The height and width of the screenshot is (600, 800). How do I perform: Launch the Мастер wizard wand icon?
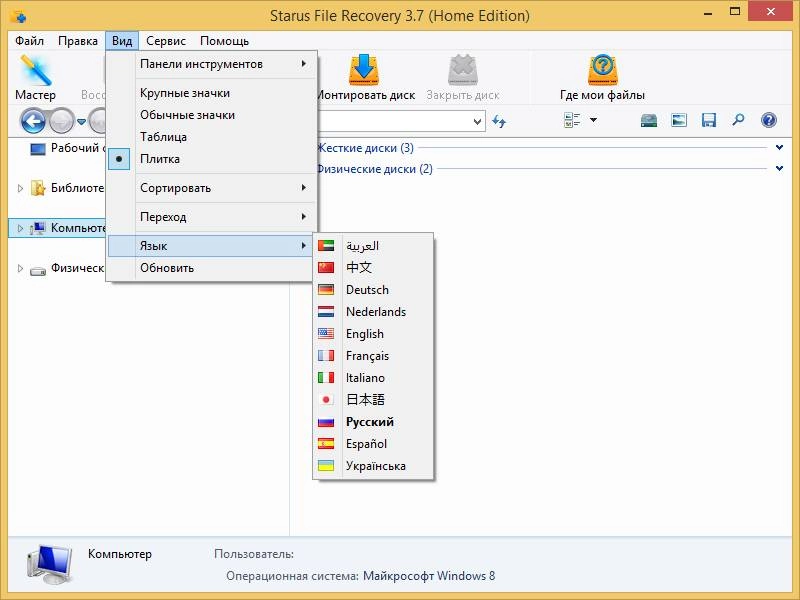click(36, 70)
